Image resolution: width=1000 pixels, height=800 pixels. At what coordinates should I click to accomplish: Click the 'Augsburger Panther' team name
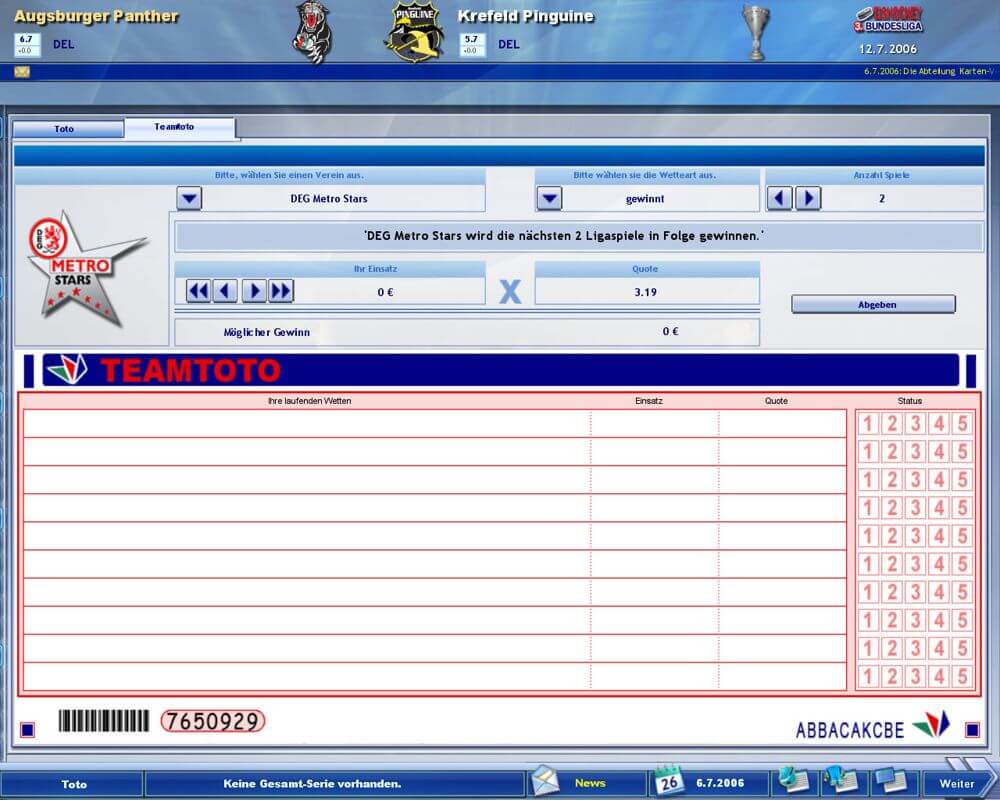96,17
